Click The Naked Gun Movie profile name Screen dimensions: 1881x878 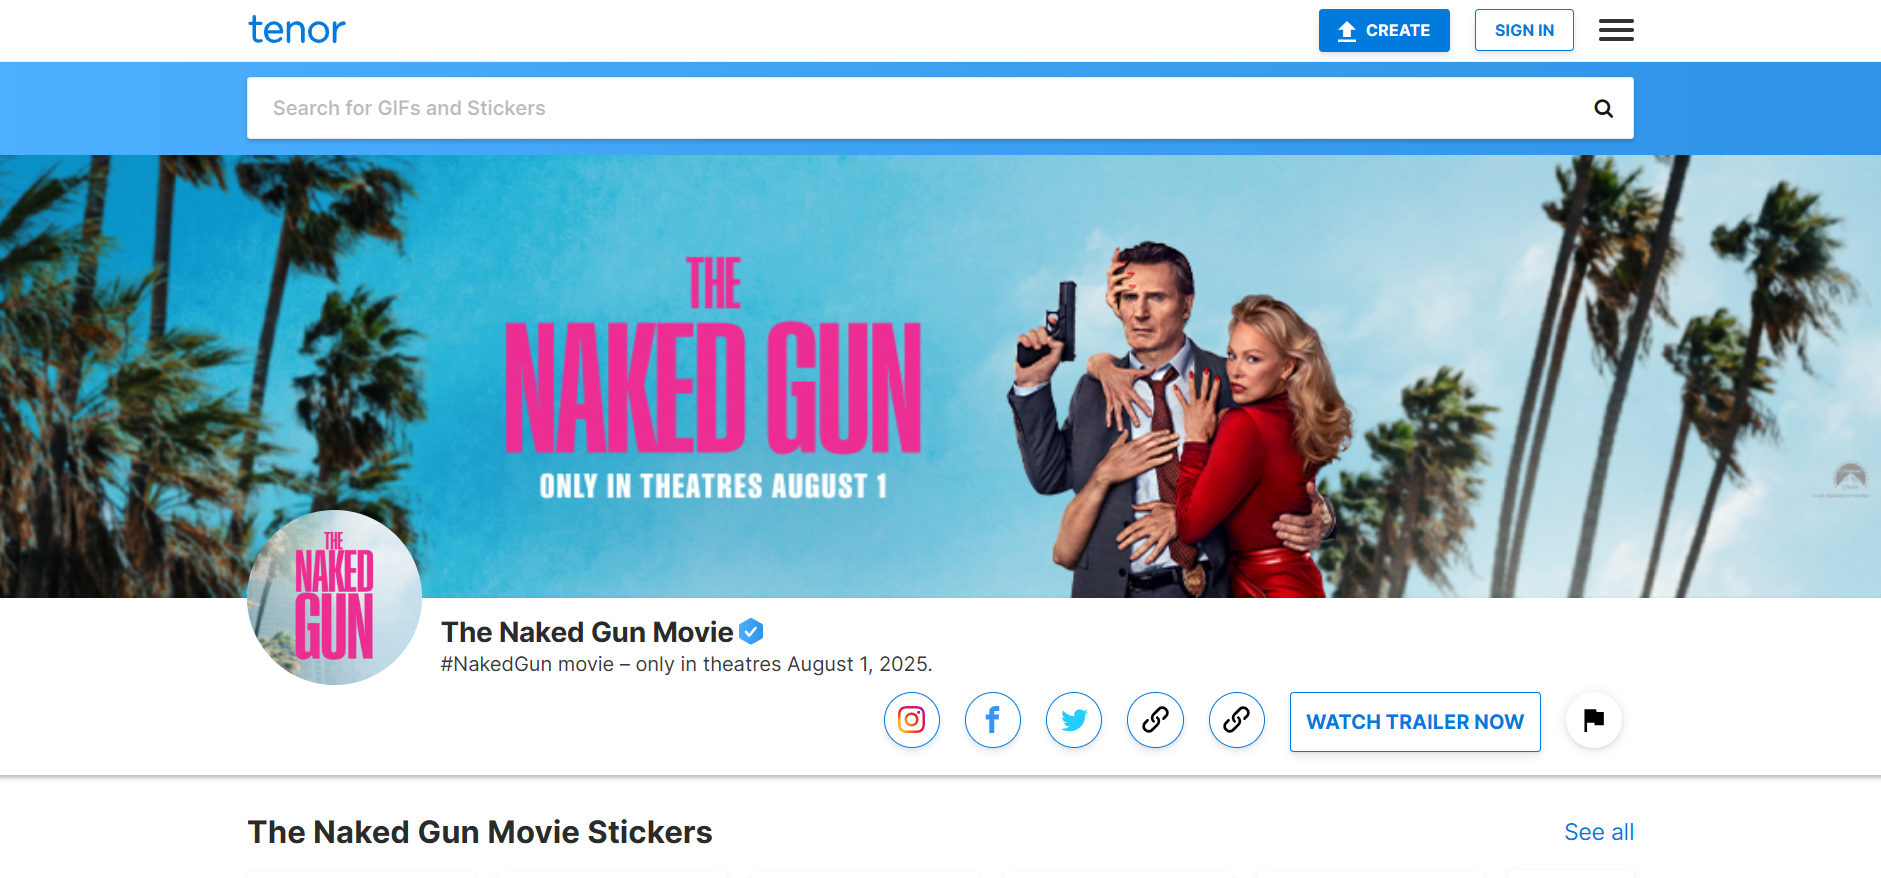click(x=587, y=632)
